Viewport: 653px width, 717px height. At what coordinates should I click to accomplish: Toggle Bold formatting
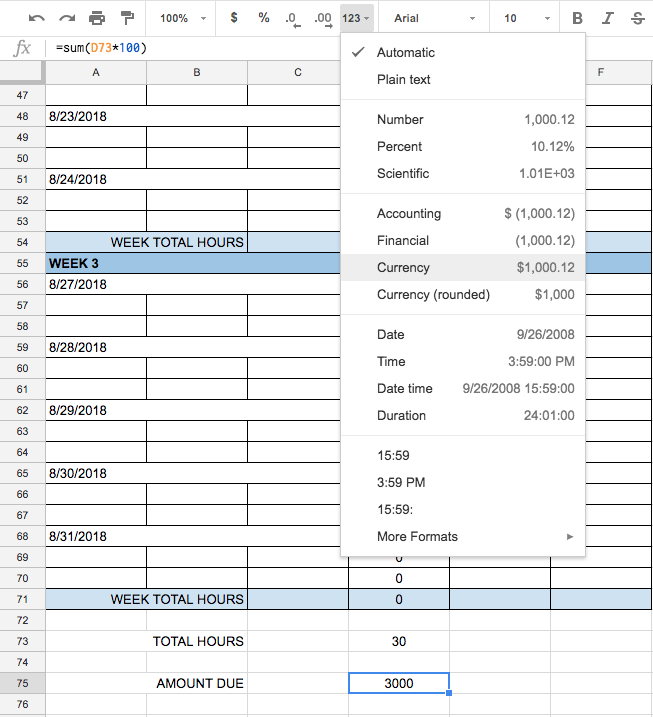(578, 18)
